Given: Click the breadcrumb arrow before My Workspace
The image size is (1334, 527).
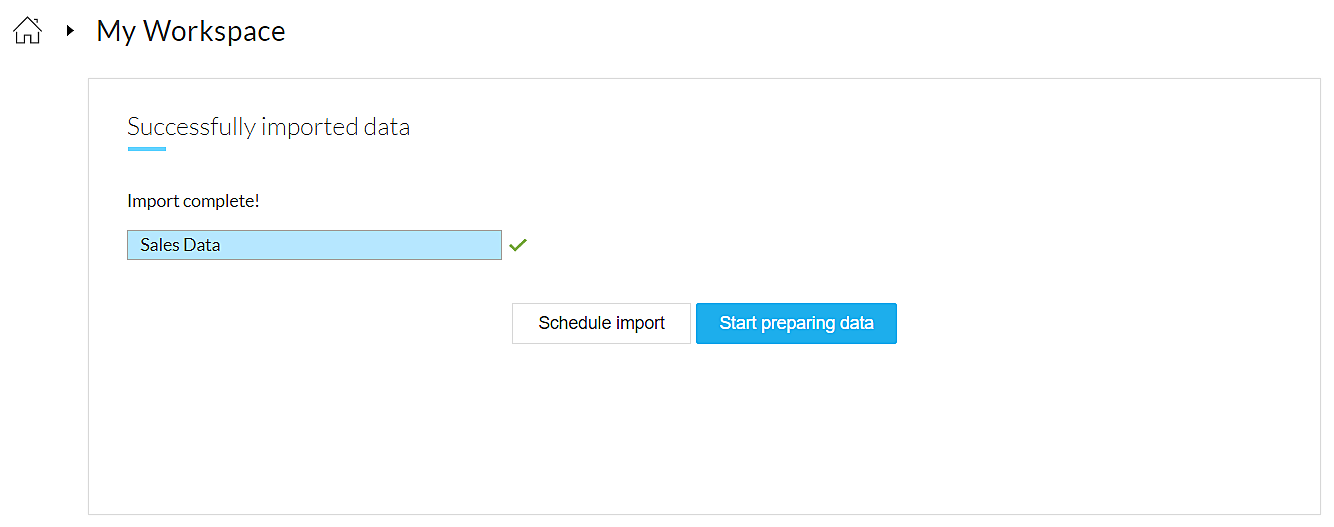Looking at the screenshot, I should (x=70, y=31).
